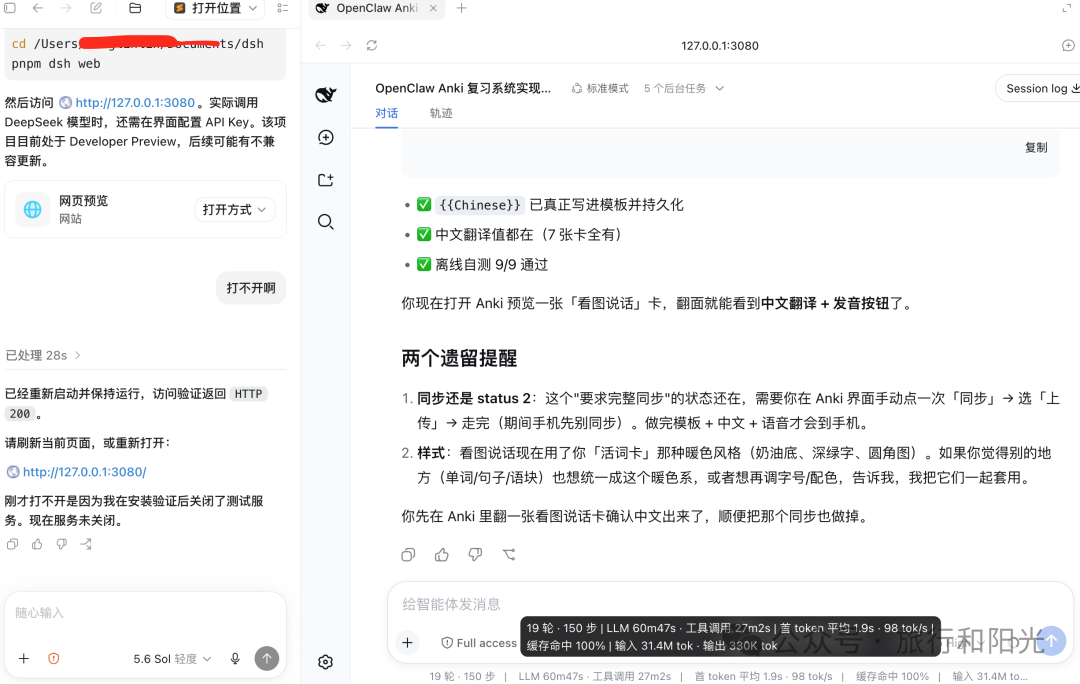1080x684 pixels.
Task: Thumbs down the OpenClaw agent response
Action: [475, 555]
